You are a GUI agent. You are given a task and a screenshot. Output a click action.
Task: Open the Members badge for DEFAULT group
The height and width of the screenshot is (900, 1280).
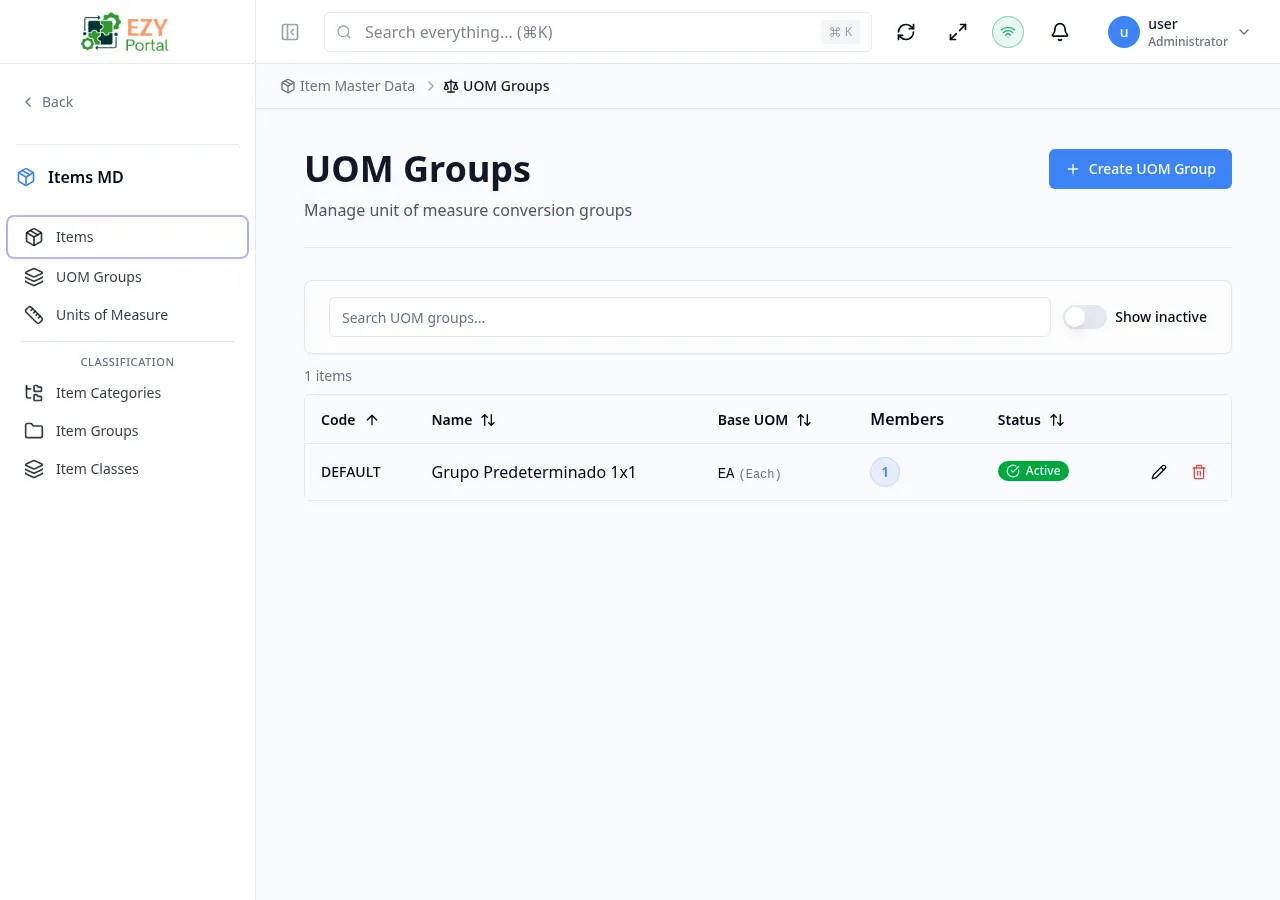[884, 471]
